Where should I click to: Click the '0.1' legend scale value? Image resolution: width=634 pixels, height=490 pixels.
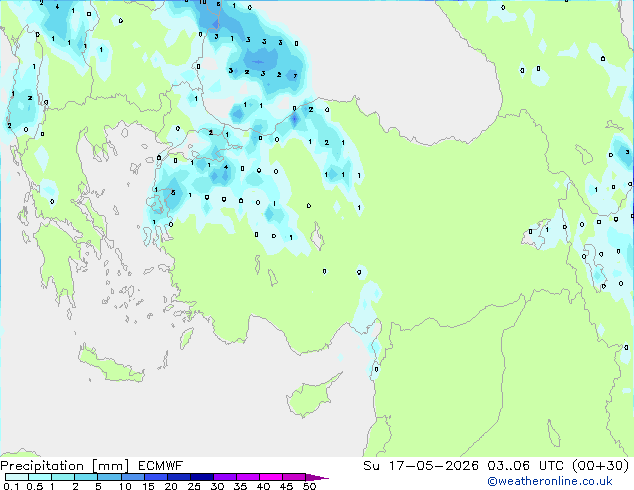coord(11,486)
